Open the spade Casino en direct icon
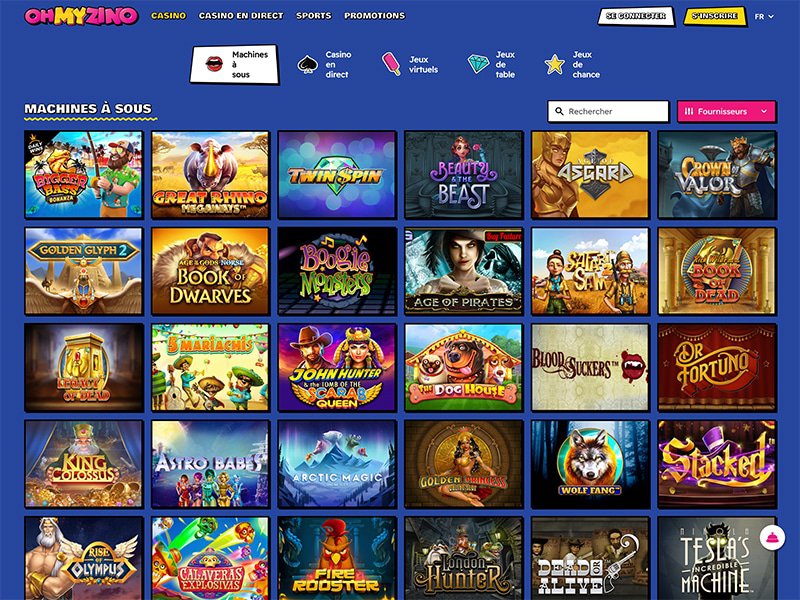This screenshot has width=800, height=600. [308, 65]
